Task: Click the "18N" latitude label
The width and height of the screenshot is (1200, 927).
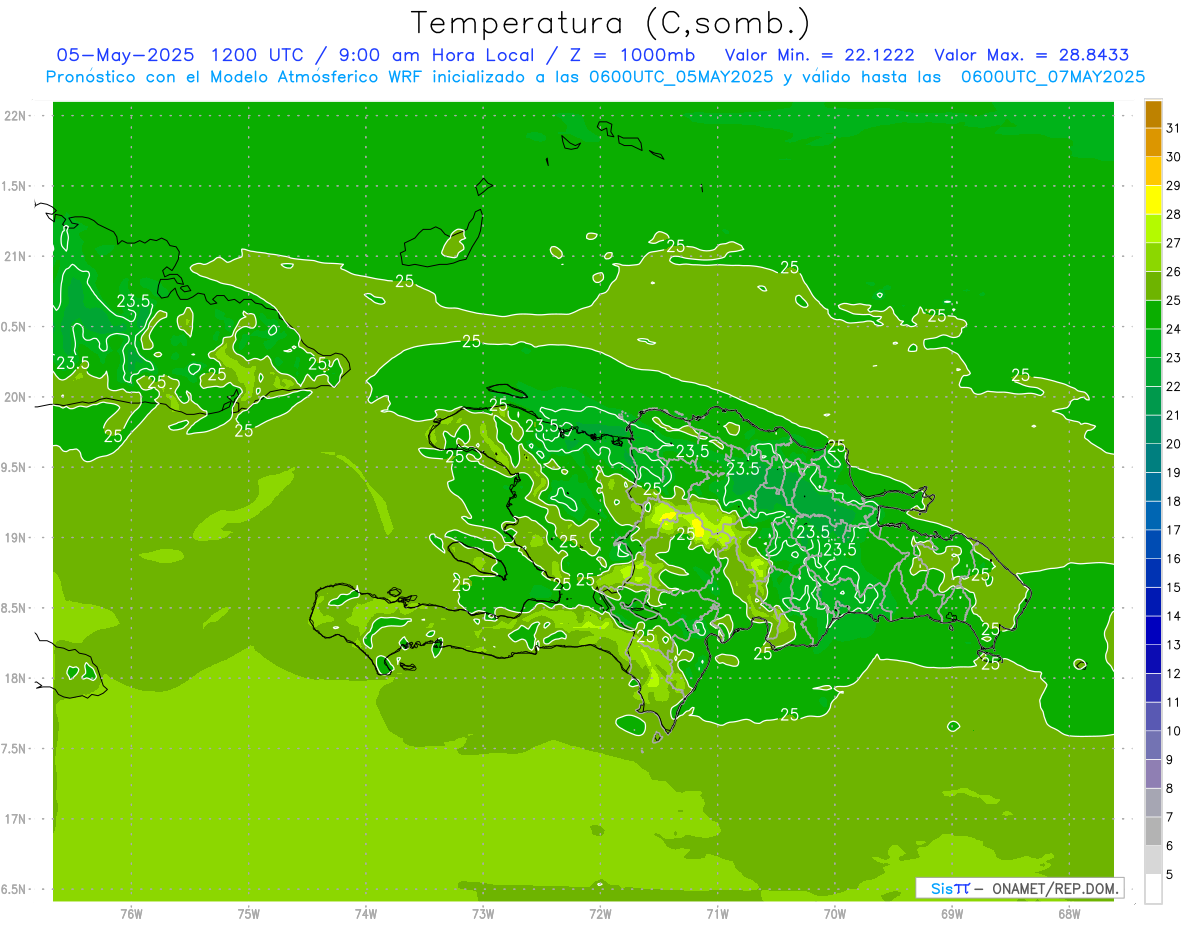Action: coord(15,678)
